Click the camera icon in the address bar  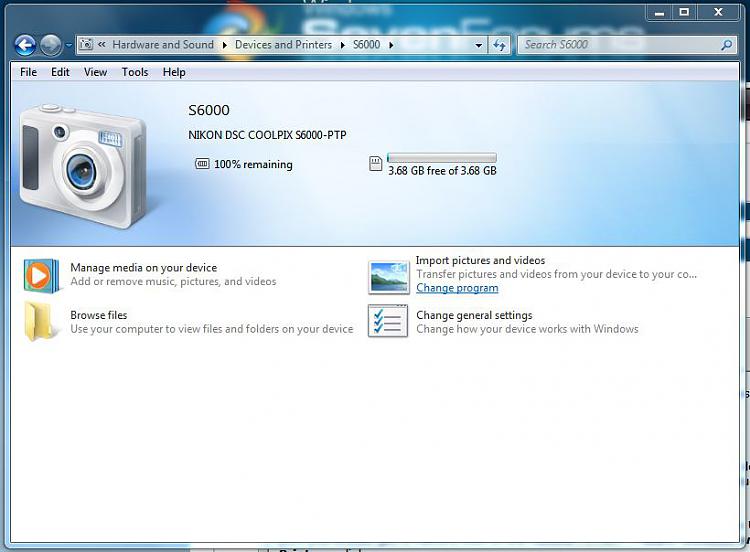(x=86, y=45)
